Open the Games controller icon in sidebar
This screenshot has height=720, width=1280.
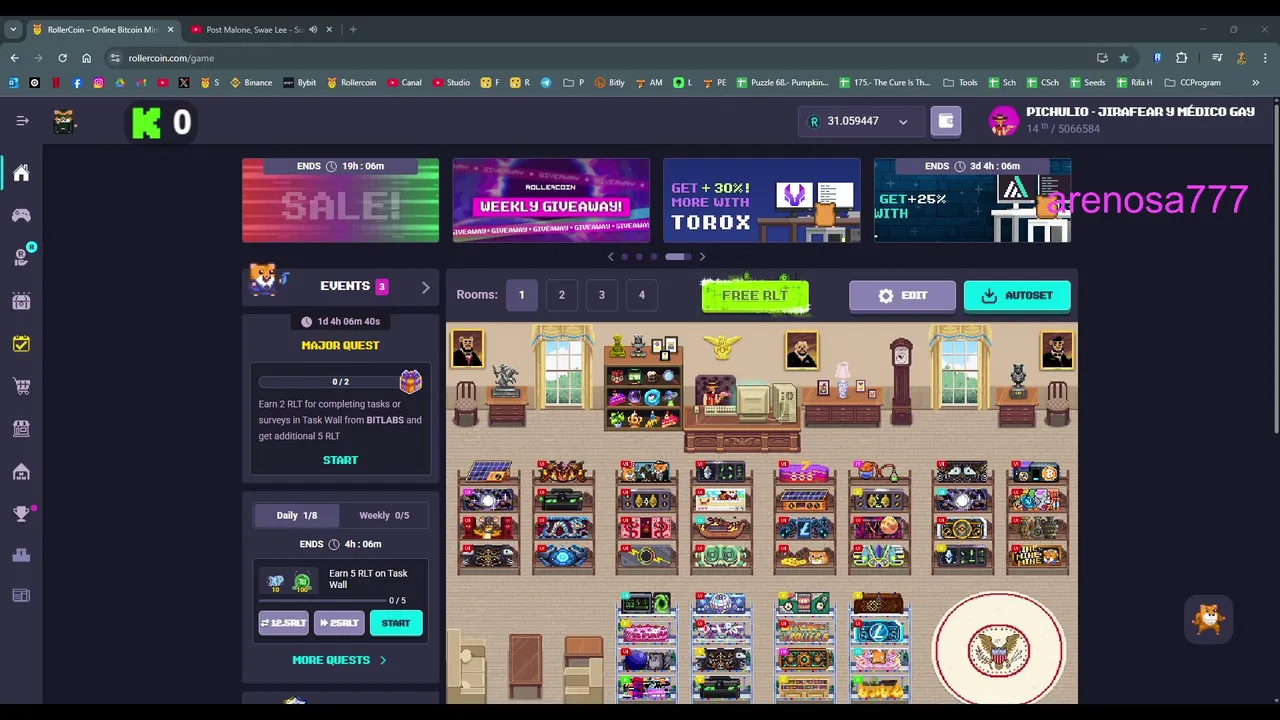pyautogui.click(x=21, y=215)
